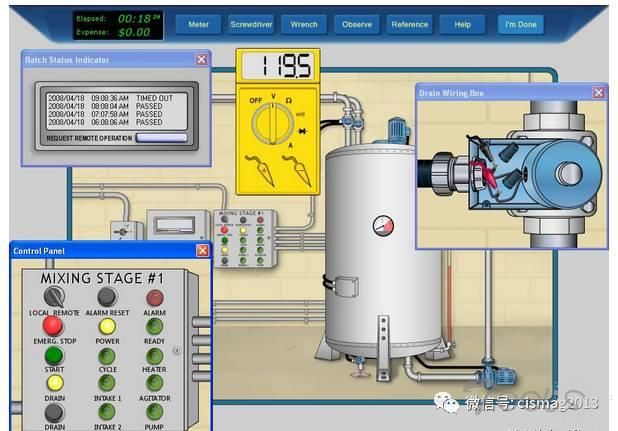Click the blue pump below the tank

[499, 377]
